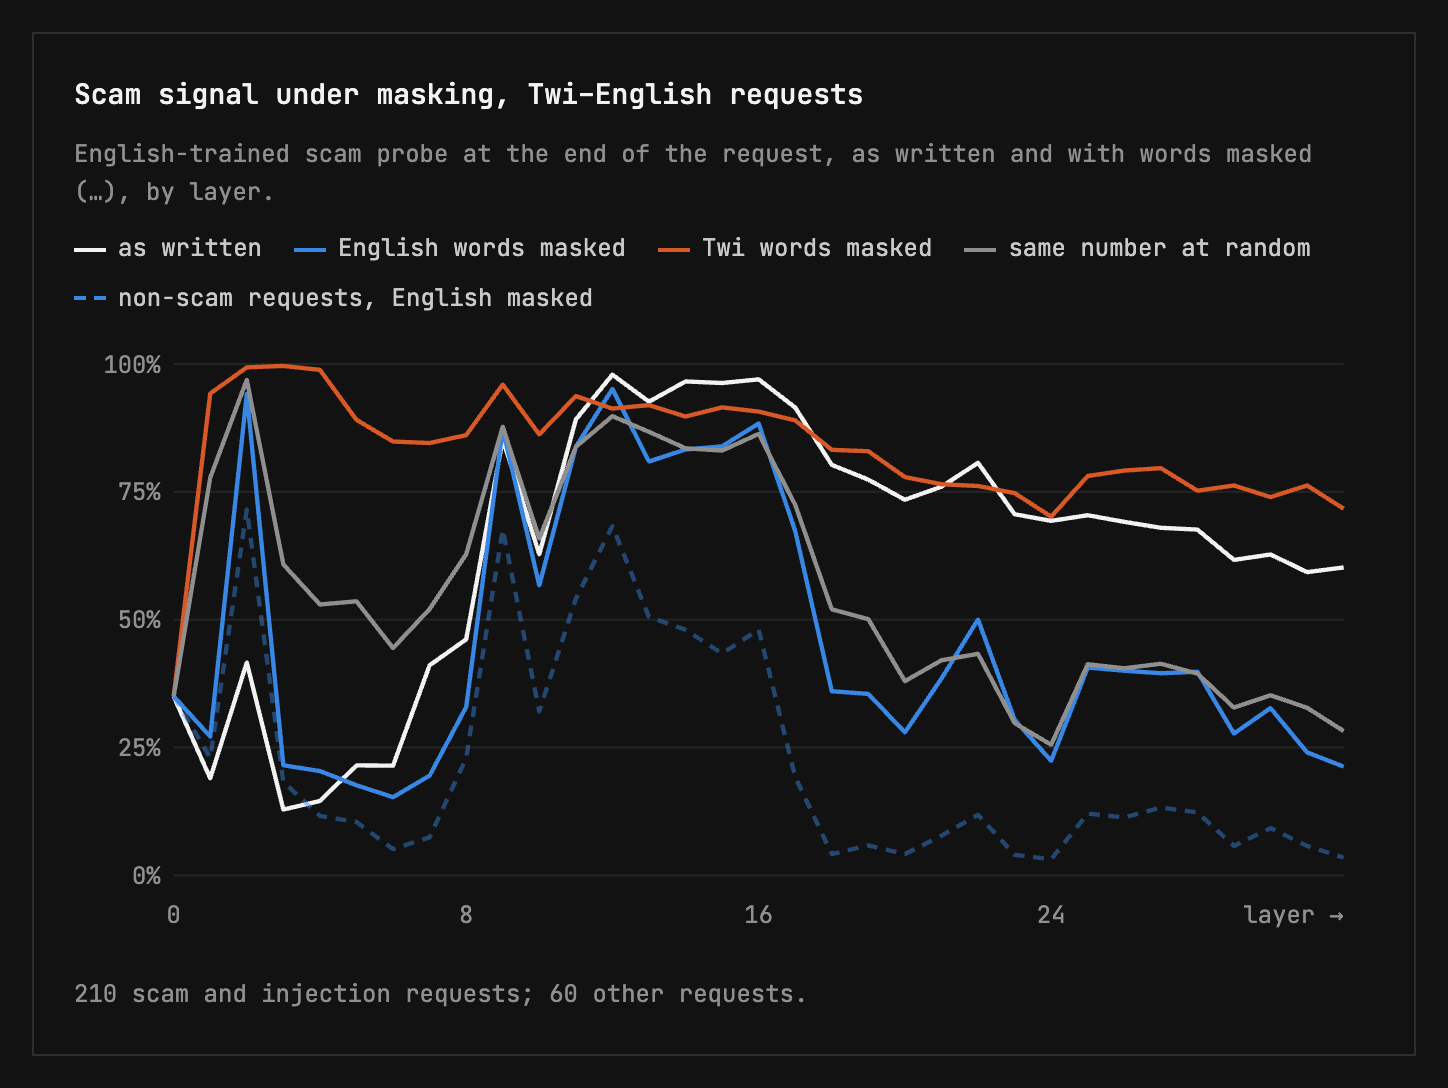Click the x-axis tick label "8"

click(466, 915)
